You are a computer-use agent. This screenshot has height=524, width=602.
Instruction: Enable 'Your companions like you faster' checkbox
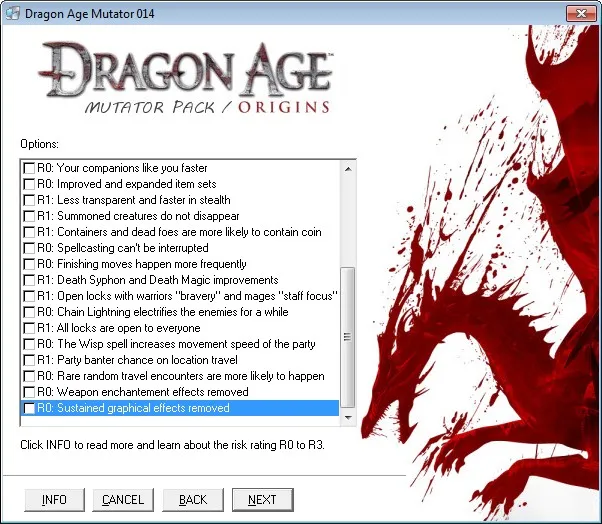click(x=29, y=168)
